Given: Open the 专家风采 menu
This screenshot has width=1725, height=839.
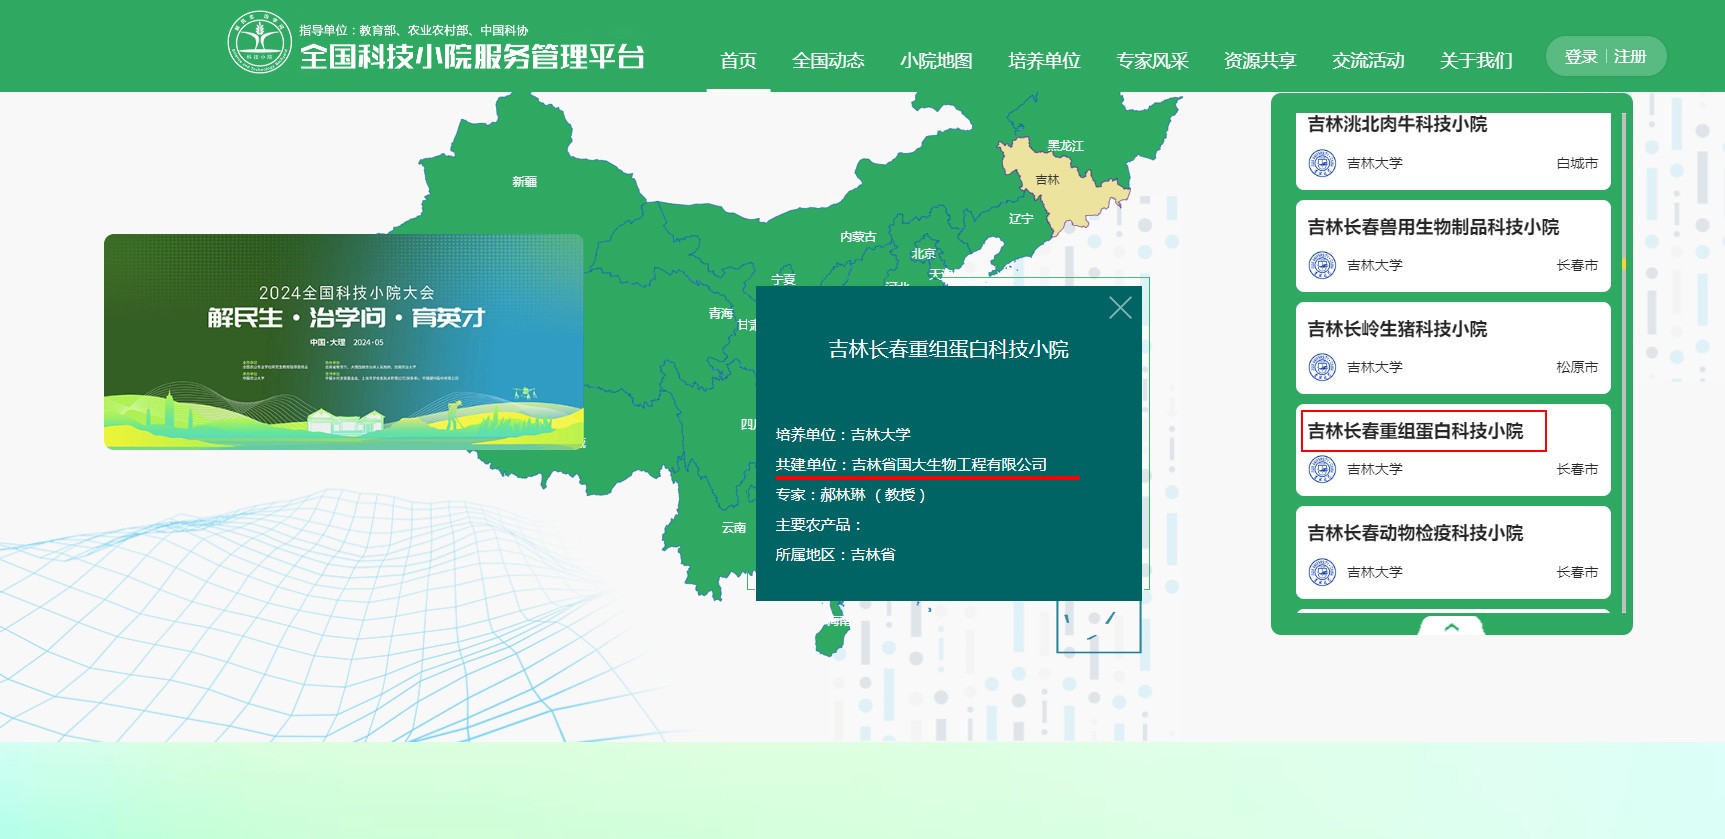Looking at the screenshot, I should point(1152,61).
